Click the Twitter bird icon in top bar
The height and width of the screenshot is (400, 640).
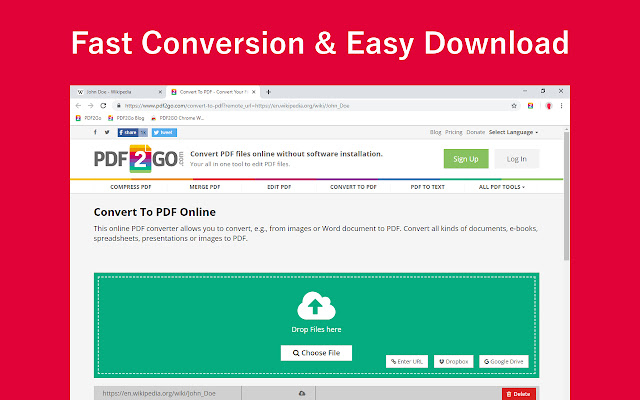pyautogui.click(x=107, y=132)
